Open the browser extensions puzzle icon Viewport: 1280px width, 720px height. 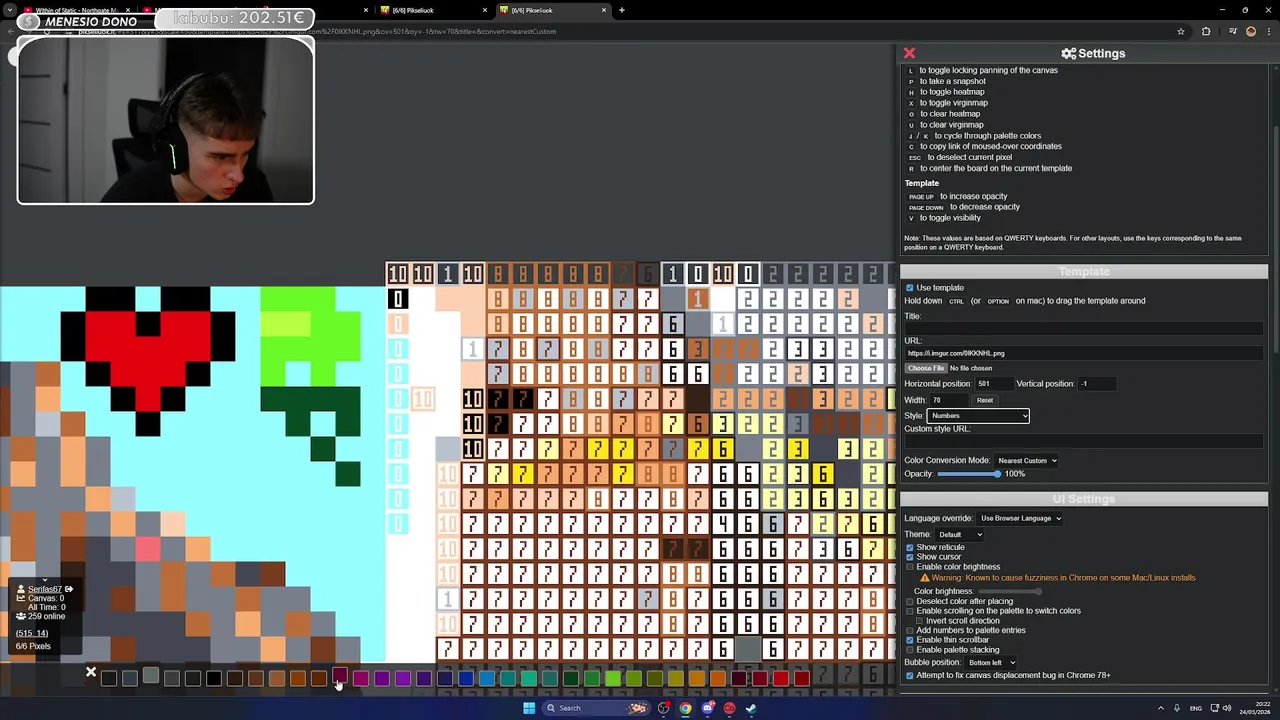tap(1205, 31)
